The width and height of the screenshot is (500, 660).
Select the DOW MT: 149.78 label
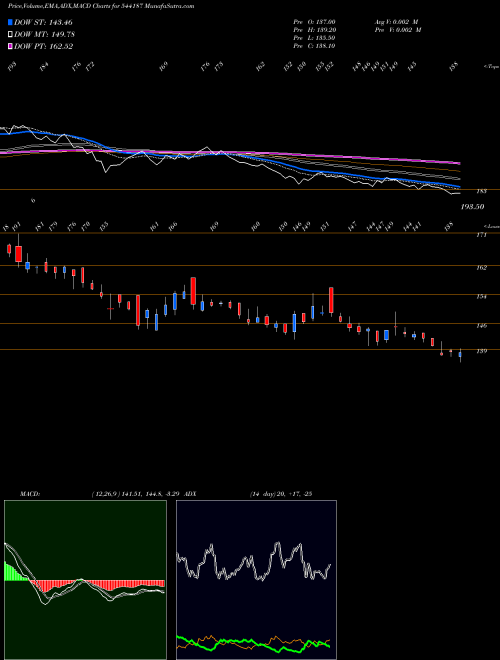pyautogui.click(x=44, y=35)
